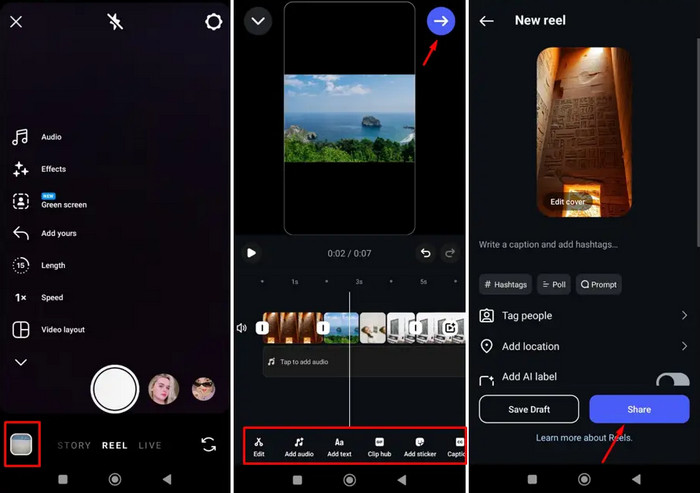Open Tag people row
700x493 pixels.
[x=583, y=316]
